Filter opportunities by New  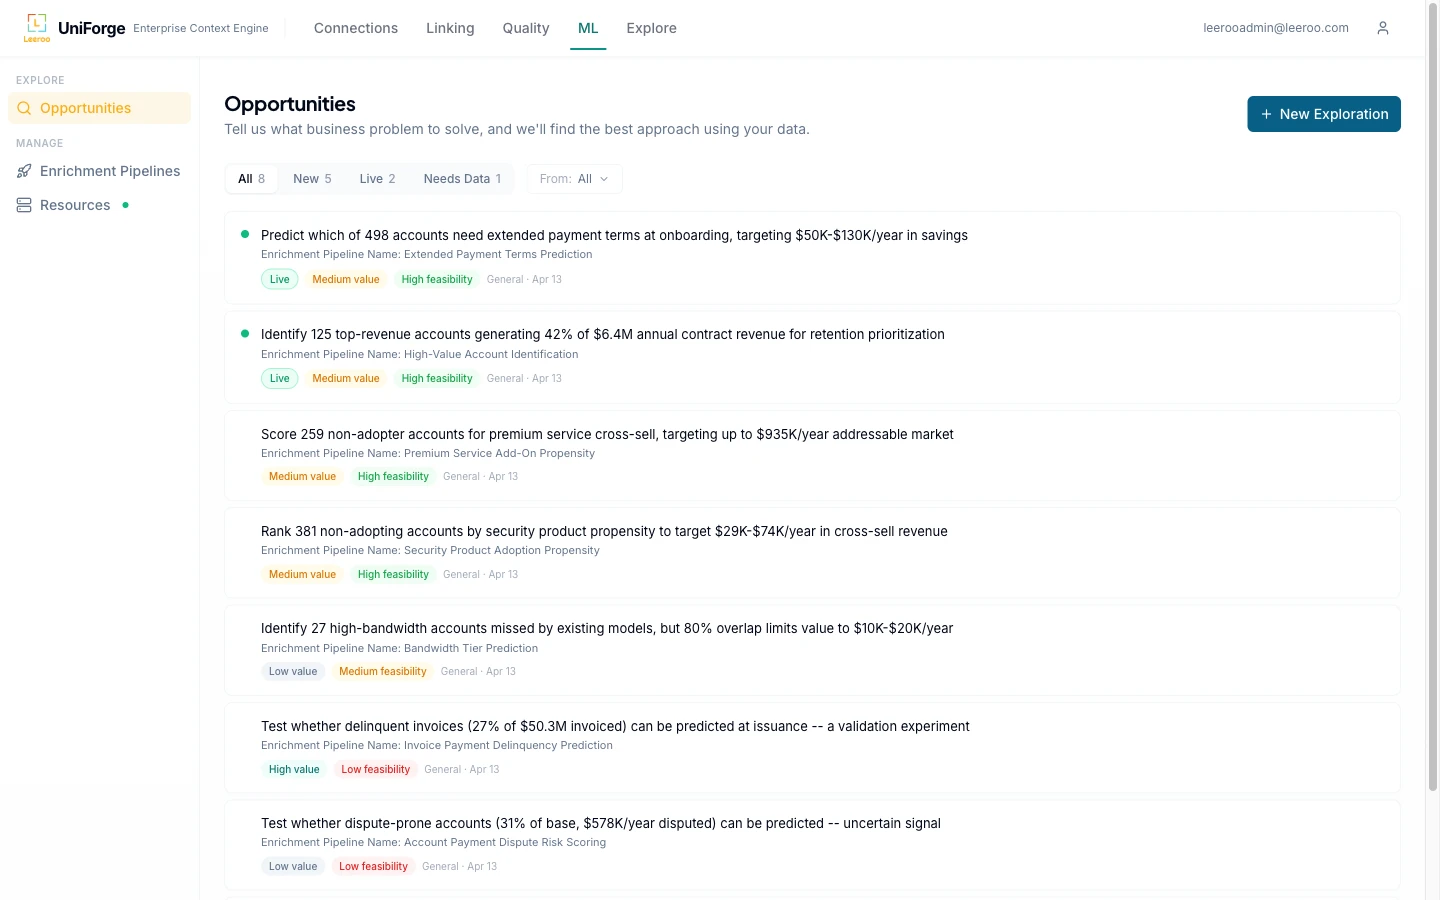(x=312, y=179)
